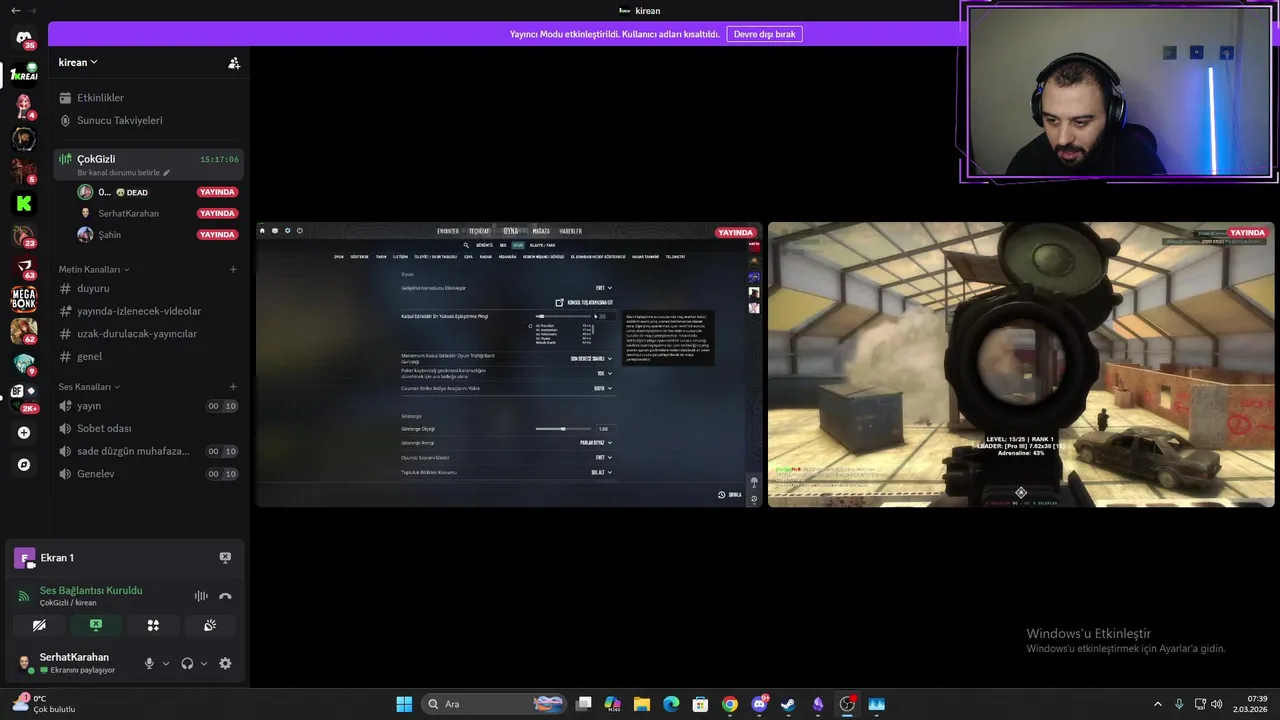Join sade düzgün muhafaza voice channel
This screenshot has width=1280, height=720.
148,451
